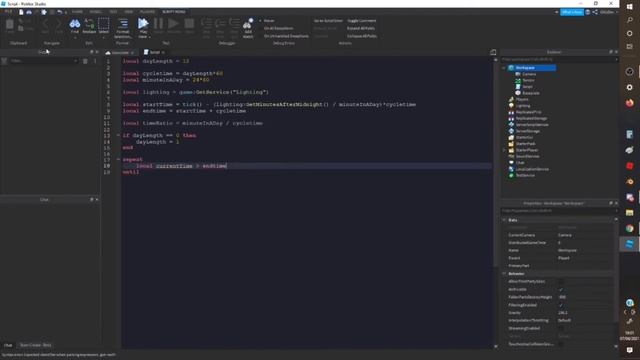
Task: Open the Play Here dropdown arrow
Action: [x=149, y=37]
